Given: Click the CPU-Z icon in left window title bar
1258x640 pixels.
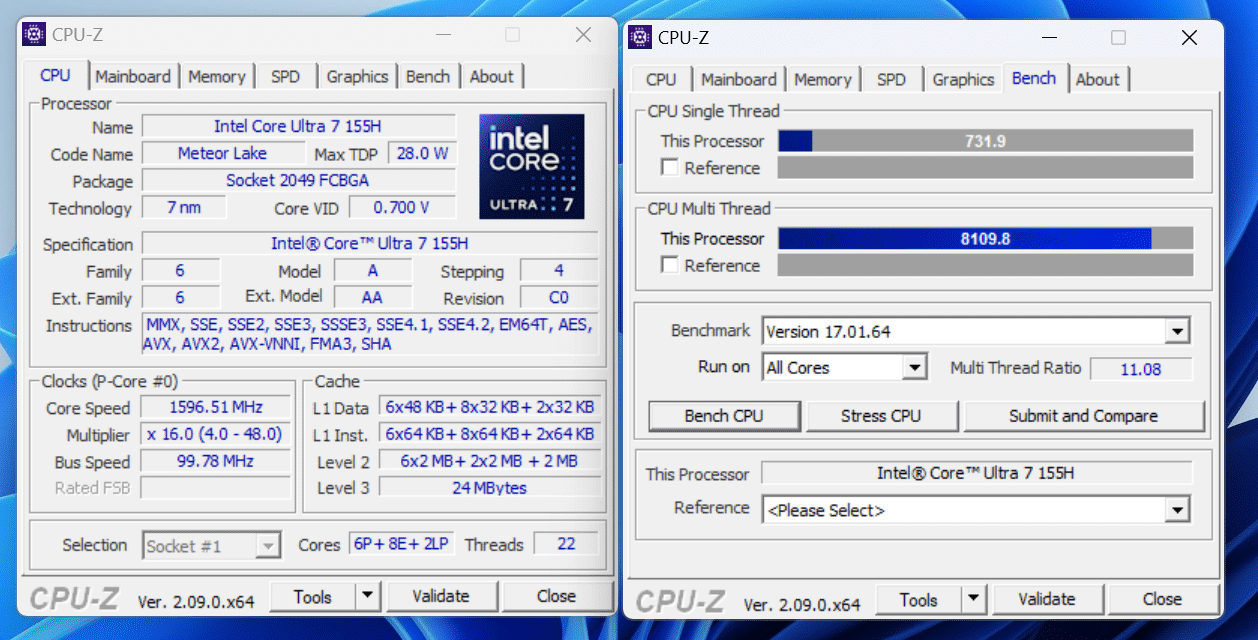Looking at the screenshot, I should (x=35, y=35).
